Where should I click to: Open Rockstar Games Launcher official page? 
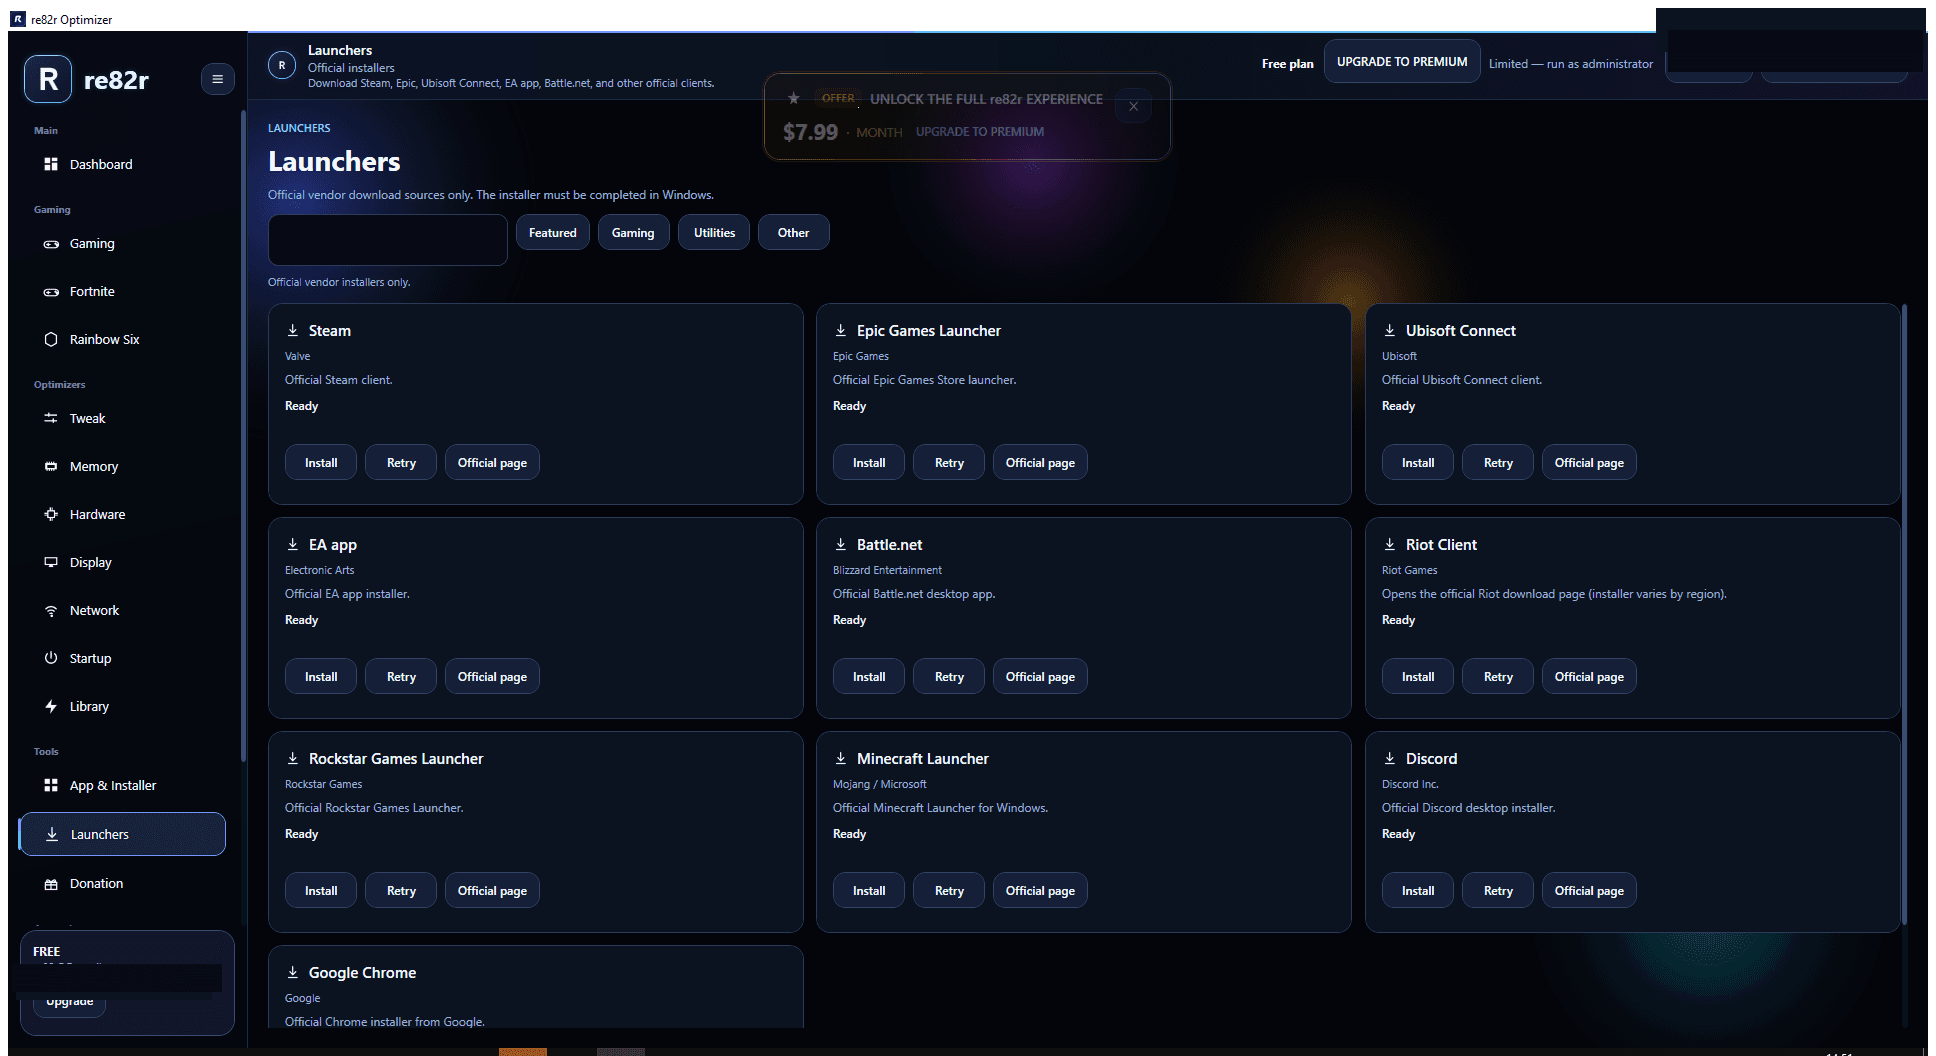492,891
